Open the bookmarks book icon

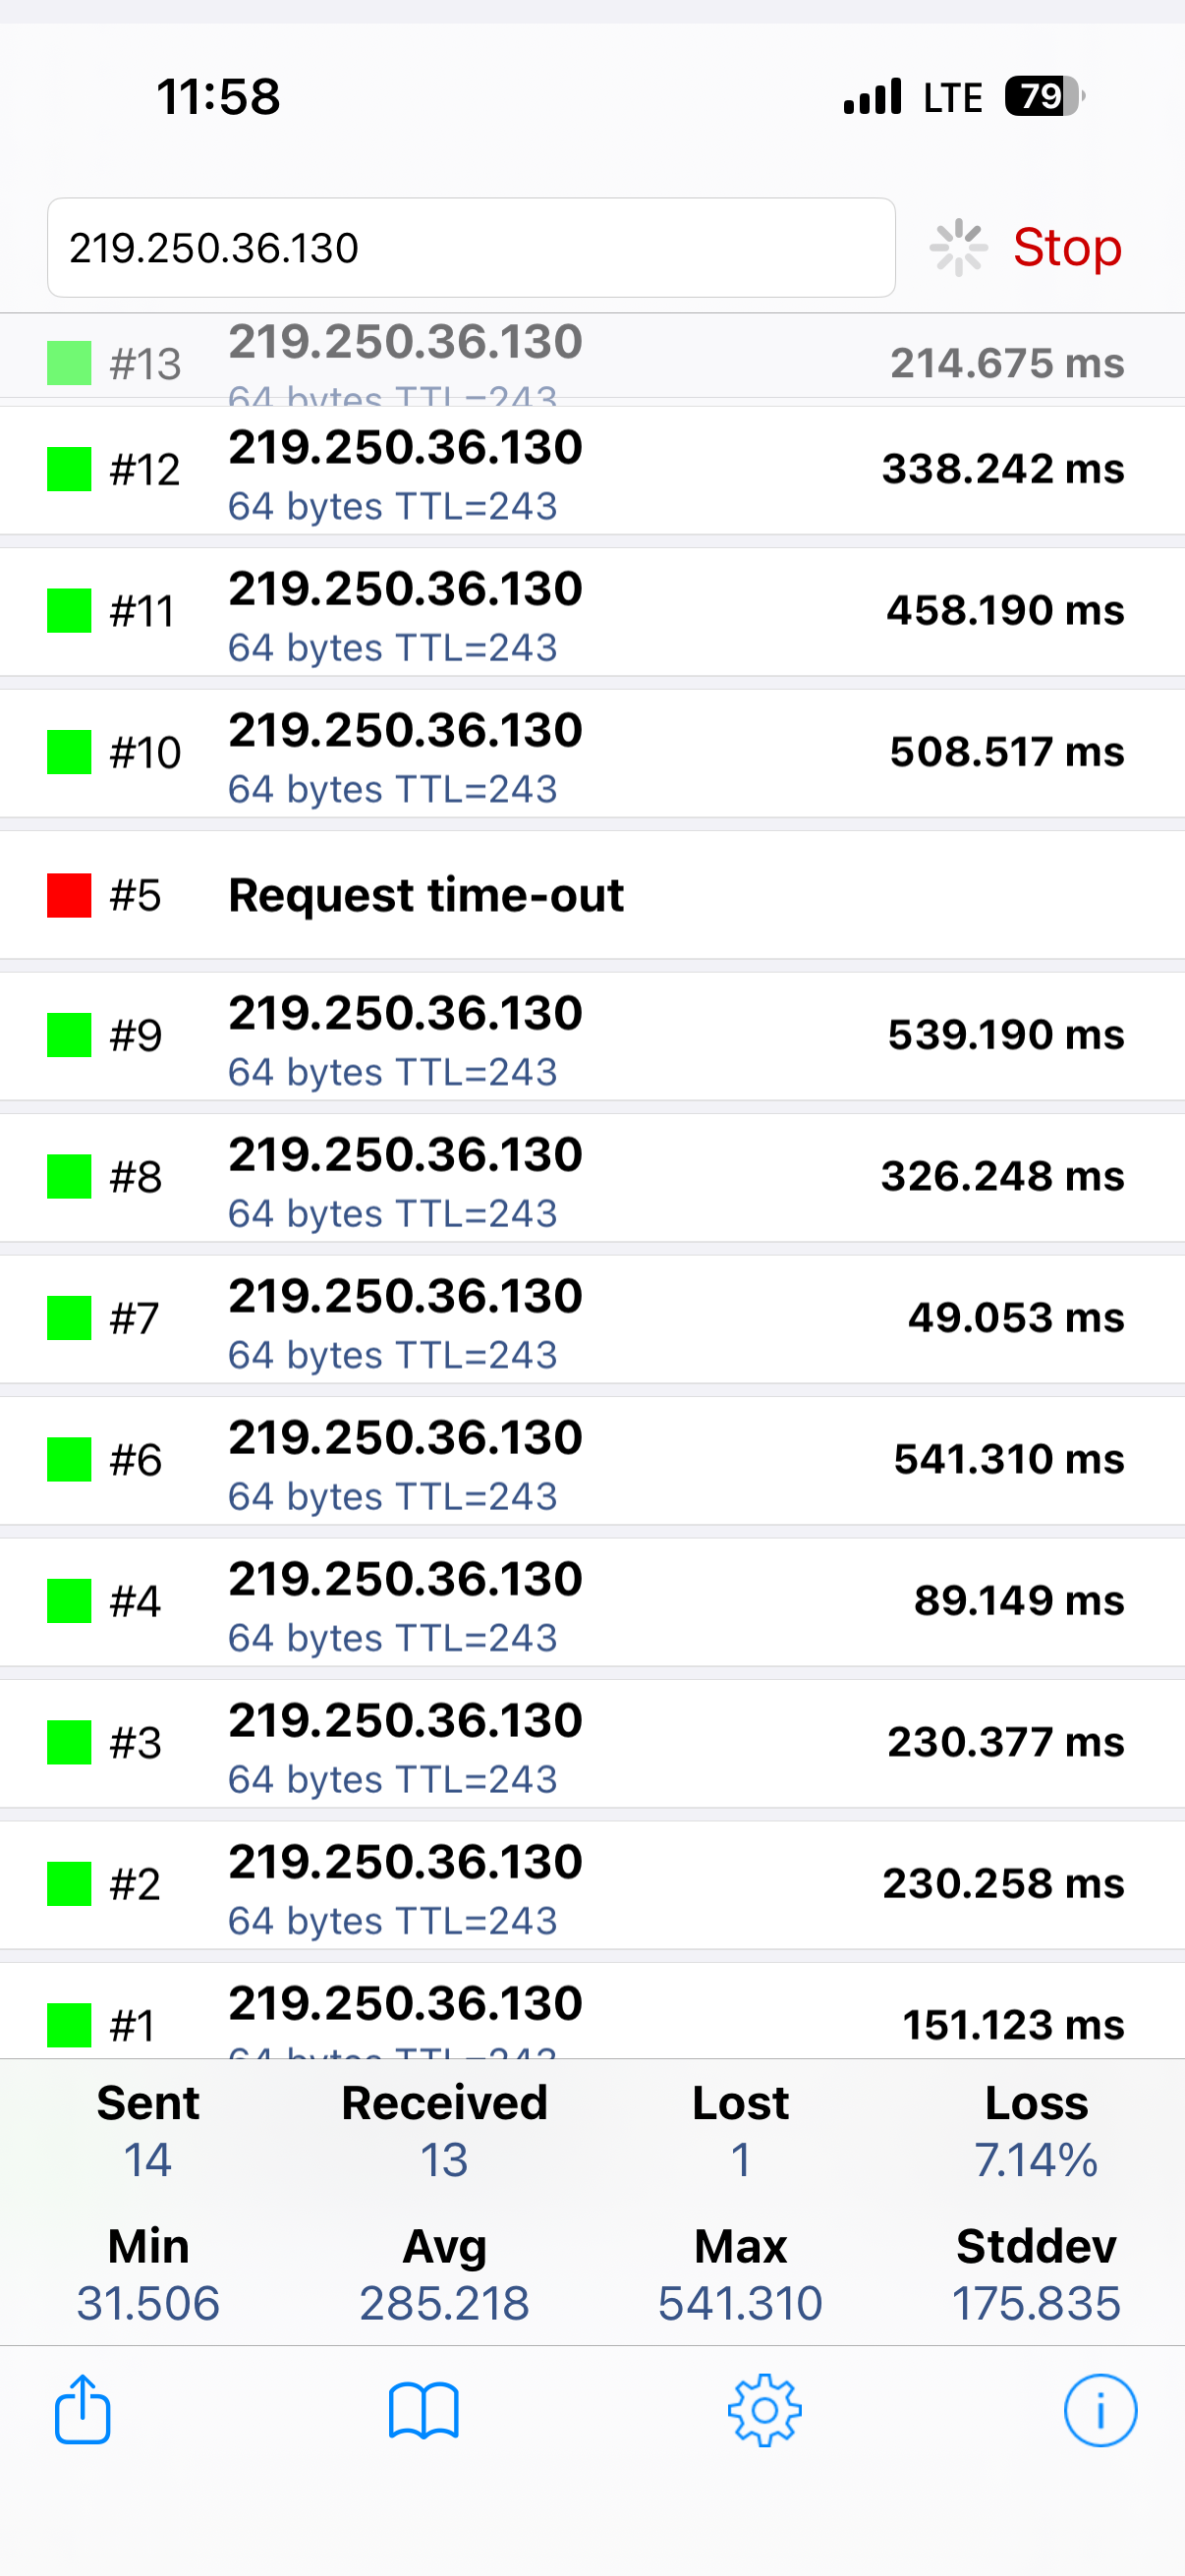coord(423,2410)
